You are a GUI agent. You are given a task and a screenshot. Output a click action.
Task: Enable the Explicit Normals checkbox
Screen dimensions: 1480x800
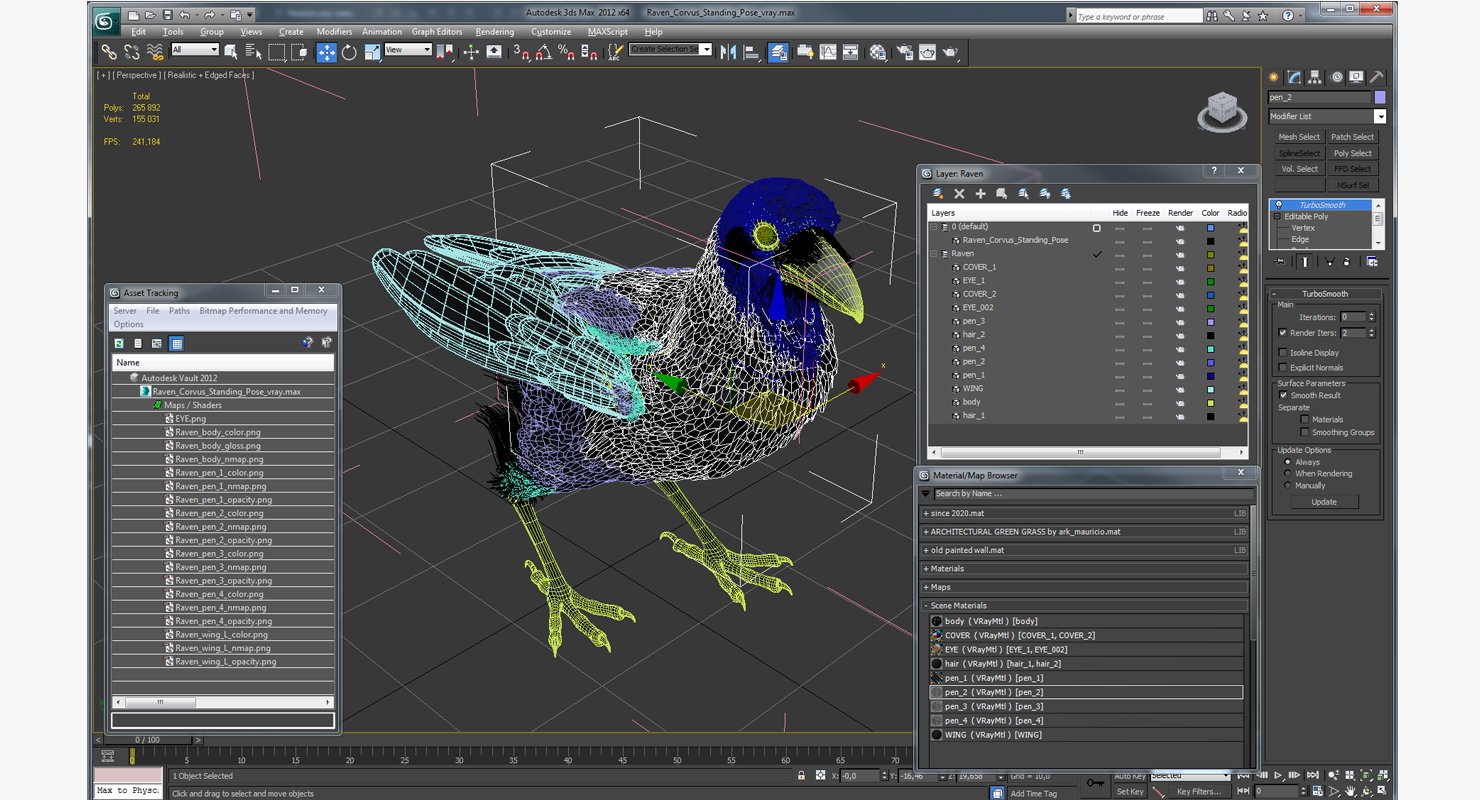(1283, 367)
